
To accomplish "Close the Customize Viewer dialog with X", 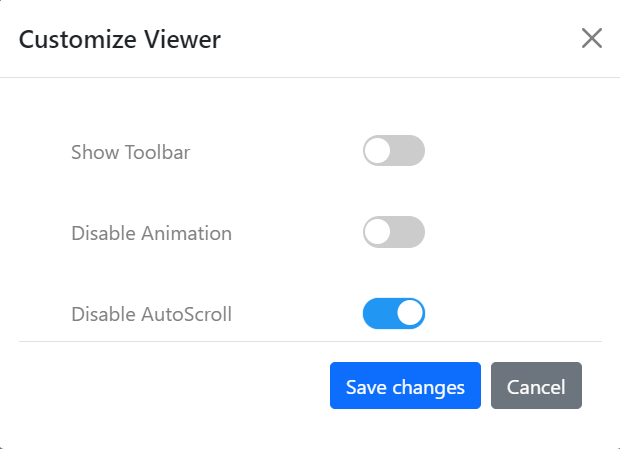I will [x=592, y=39].
